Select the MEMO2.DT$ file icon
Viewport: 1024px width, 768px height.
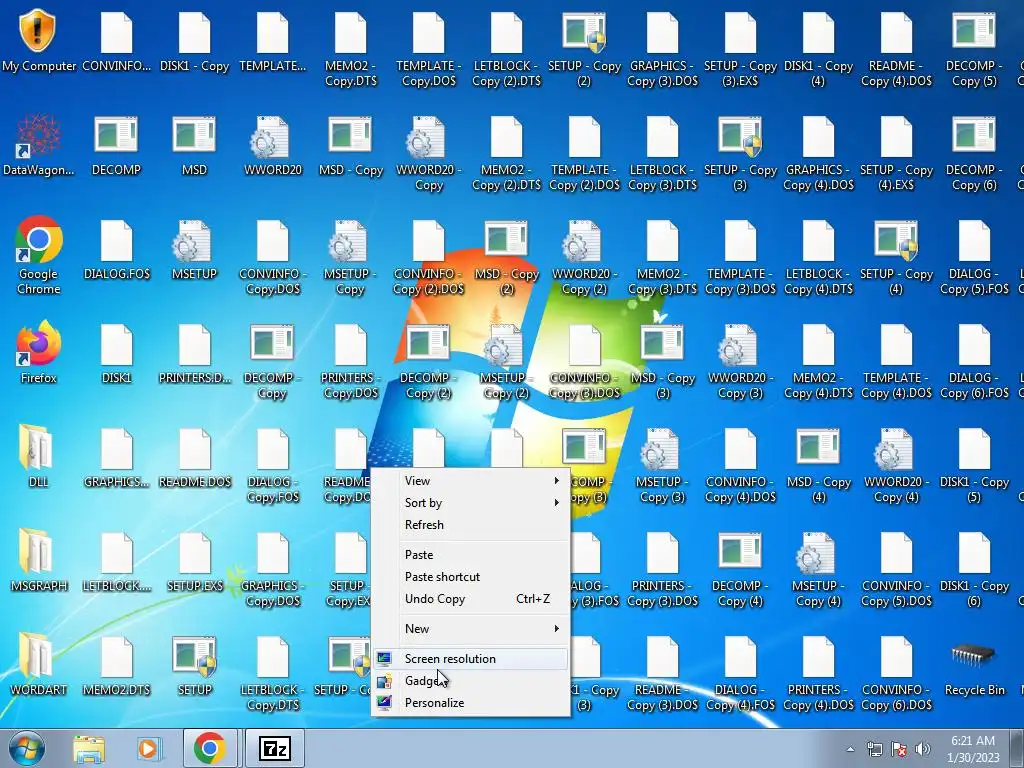(116, 664)
